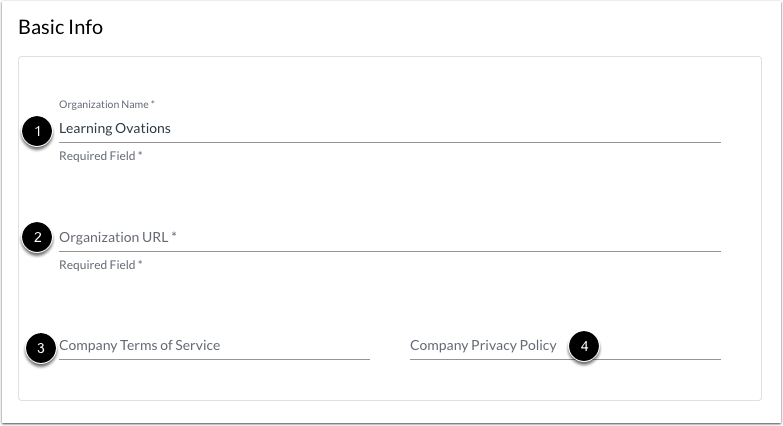Image resolution: width=783 pixels, height=426 pixels.
Task: Click the word Terms in the service placeholder
Action: coord(139,346)
